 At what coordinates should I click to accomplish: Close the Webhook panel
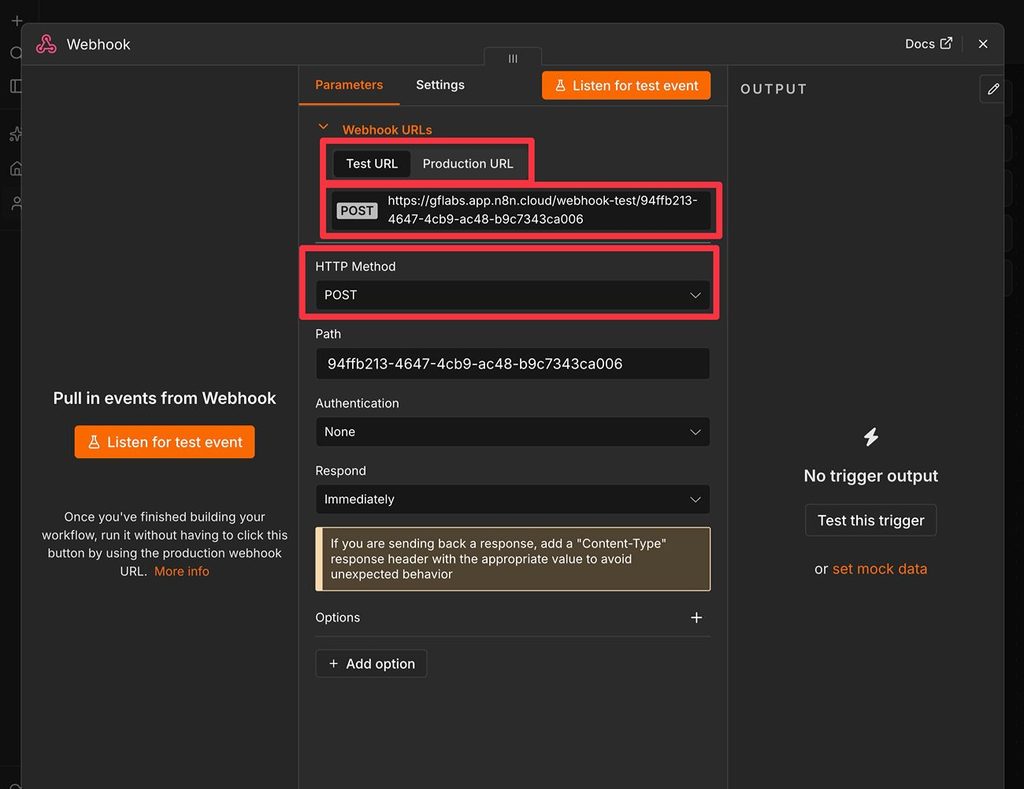click(983, 44)
